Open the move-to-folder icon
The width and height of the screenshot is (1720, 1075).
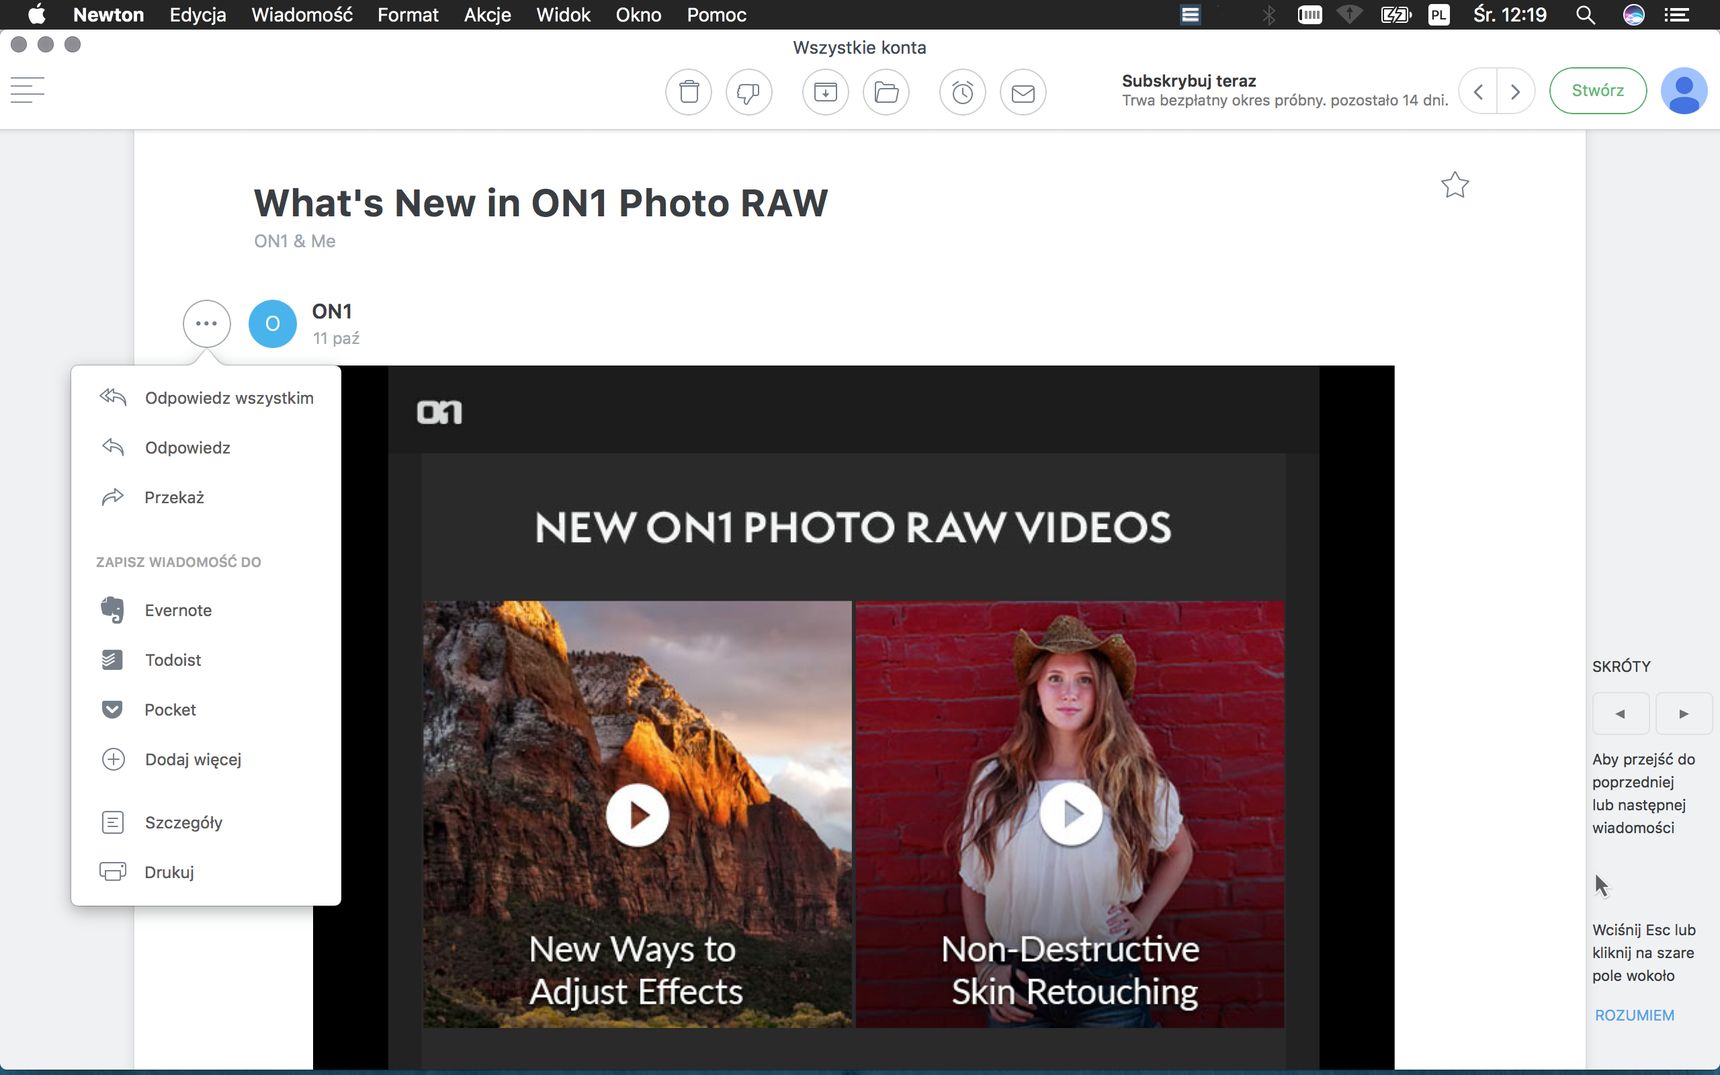click(886, 92)
